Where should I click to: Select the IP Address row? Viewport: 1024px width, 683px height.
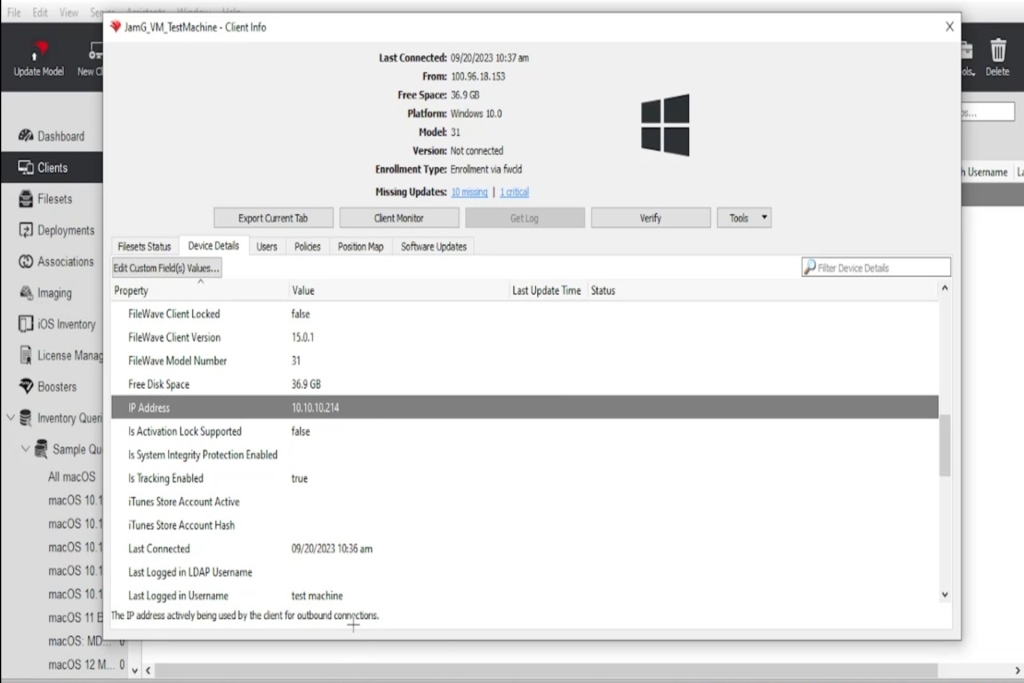point(524,407)
